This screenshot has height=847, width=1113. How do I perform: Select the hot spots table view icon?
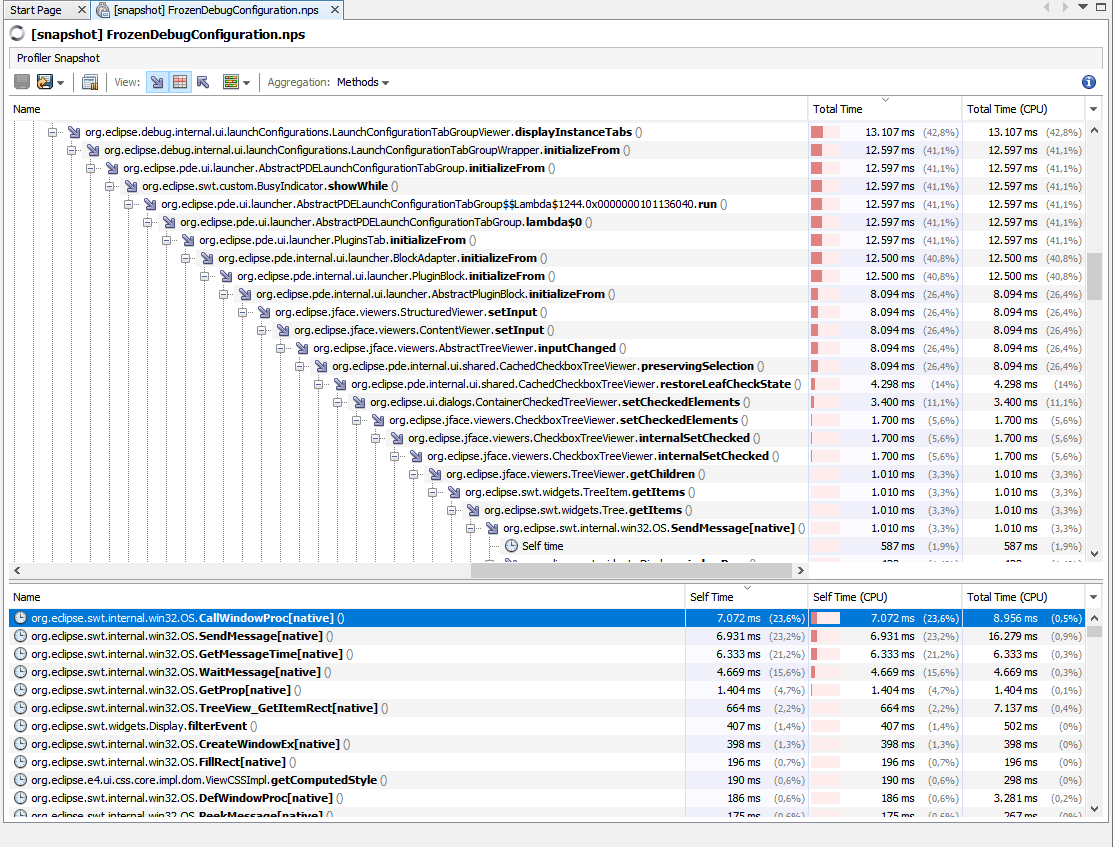[181, 82]
